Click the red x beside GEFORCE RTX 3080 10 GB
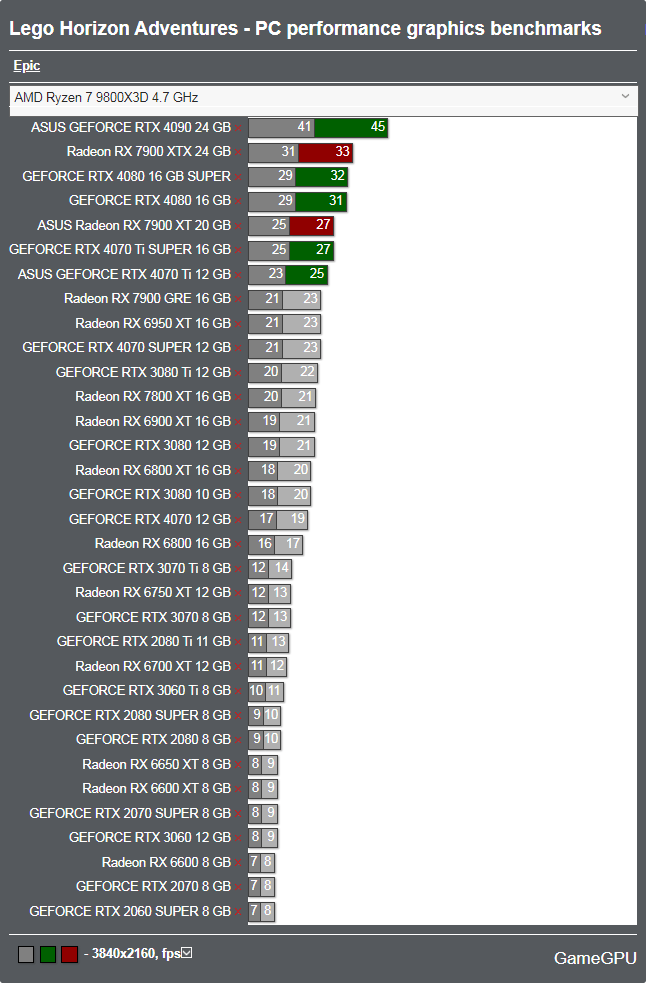Viewport: 646px width, 983px height. click(238, 496)
